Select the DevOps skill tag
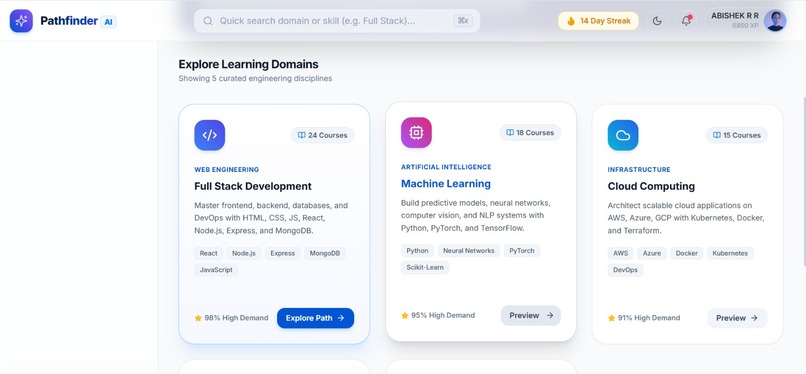This screenshot has width=806, height=374. point(625,270)
